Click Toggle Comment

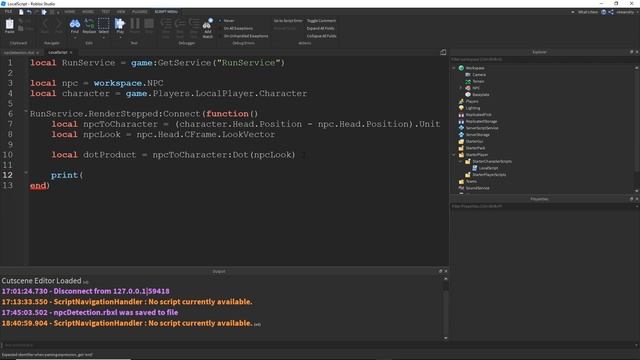[x=321, y=20]
